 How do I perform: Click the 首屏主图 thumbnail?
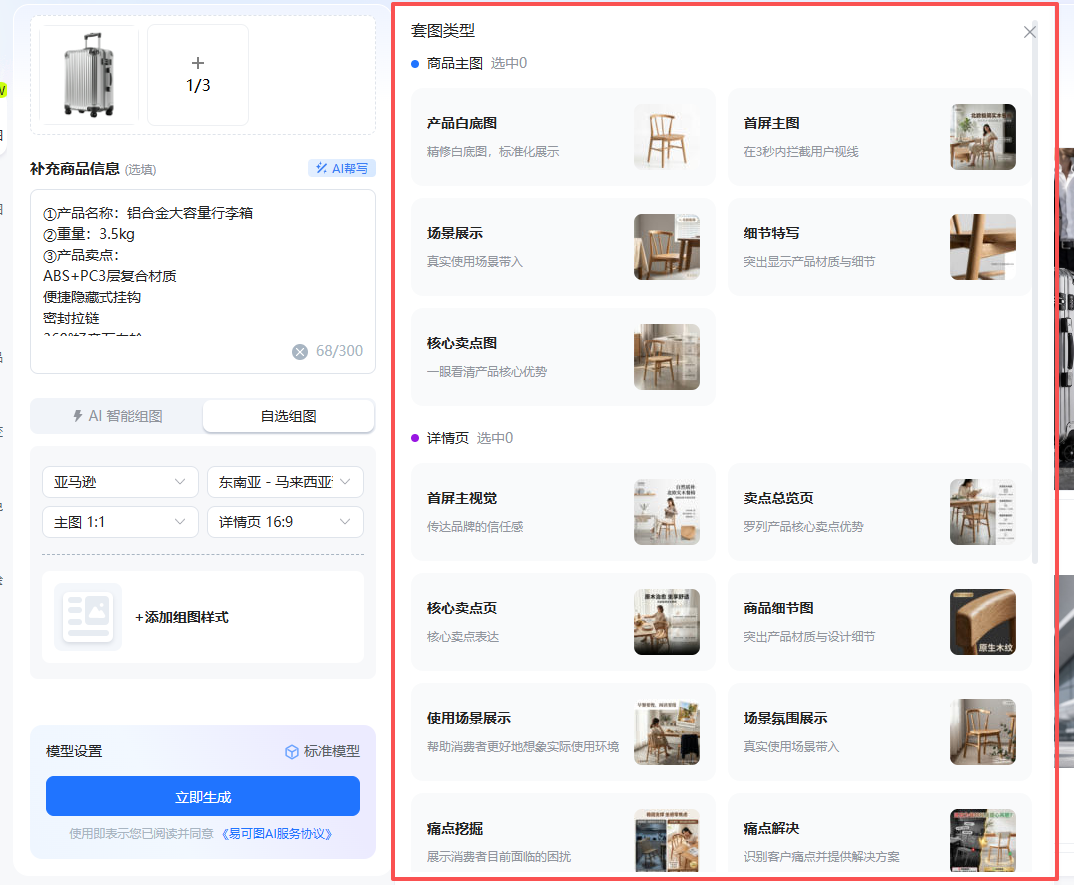click(x=983, y=136)
